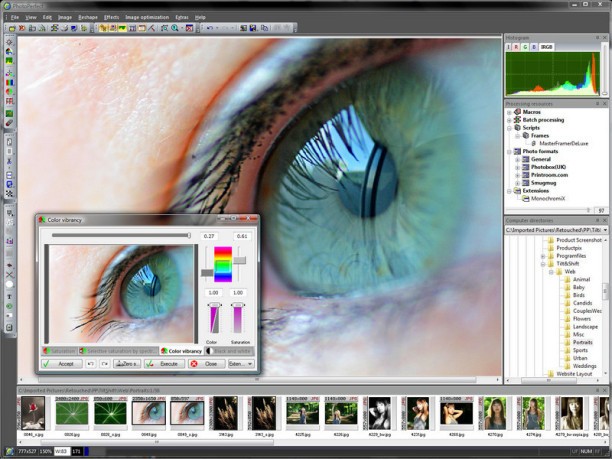
Task: Toggle the IRGB combined channel in the Histogram
Action: [x=546, y=47]
